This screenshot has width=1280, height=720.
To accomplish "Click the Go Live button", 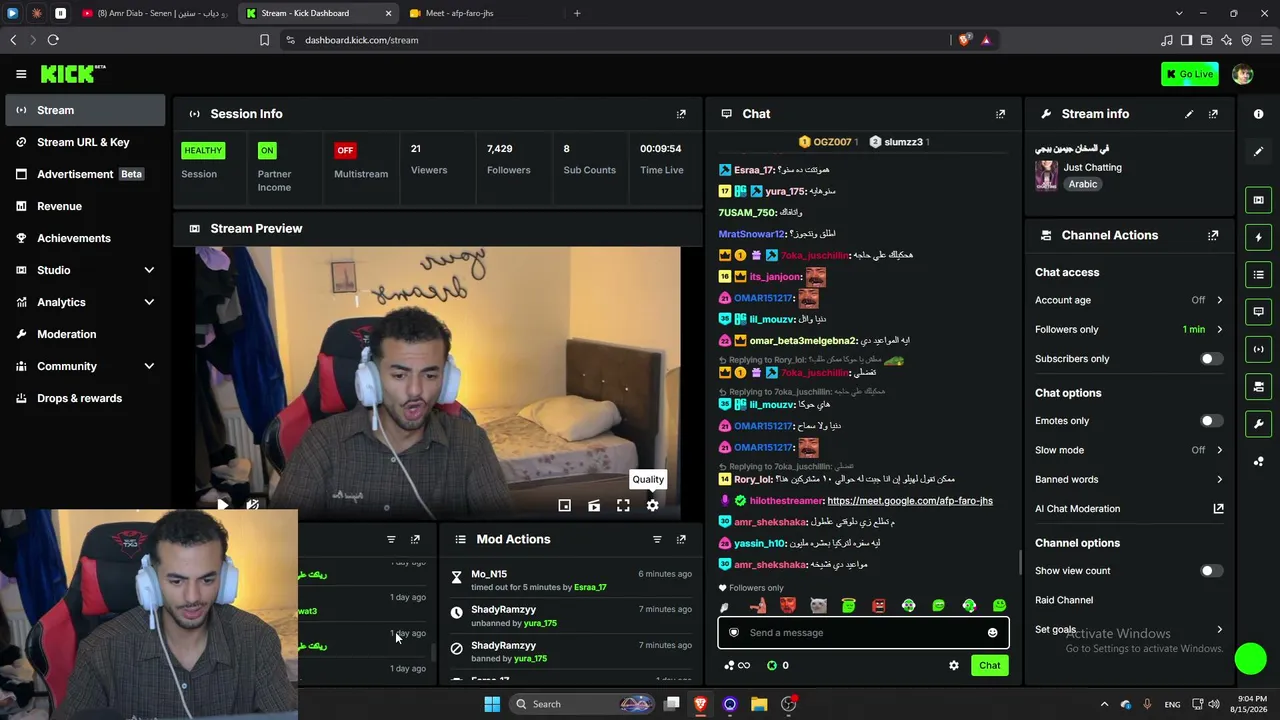I will pyautogui.click(x=1190, y=74).
